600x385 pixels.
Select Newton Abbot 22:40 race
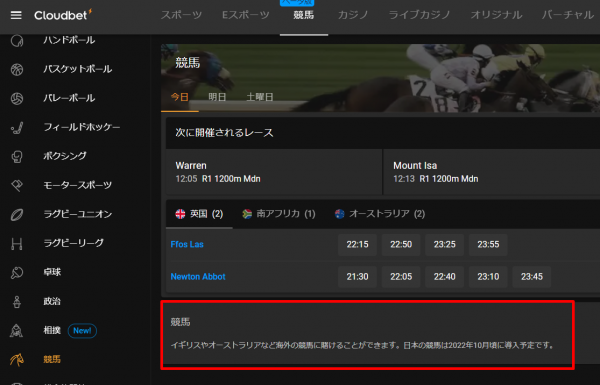coord(445,277)
